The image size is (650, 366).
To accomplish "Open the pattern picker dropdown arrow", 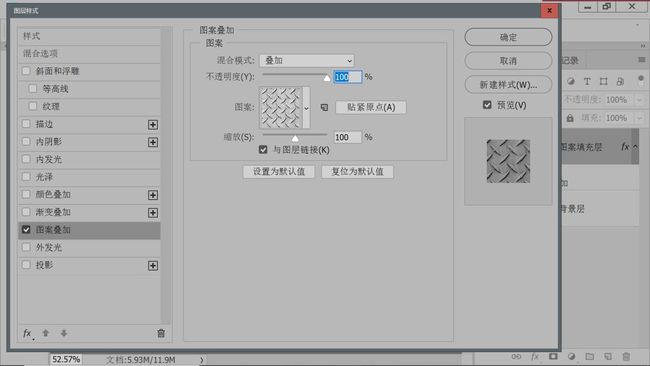I will (306, 108).
